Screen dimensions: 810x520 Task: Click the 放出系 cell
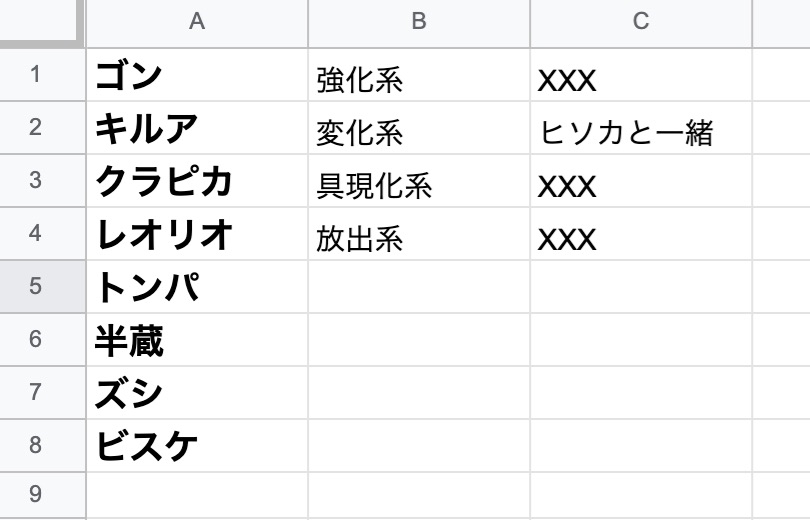coord(419,234)
